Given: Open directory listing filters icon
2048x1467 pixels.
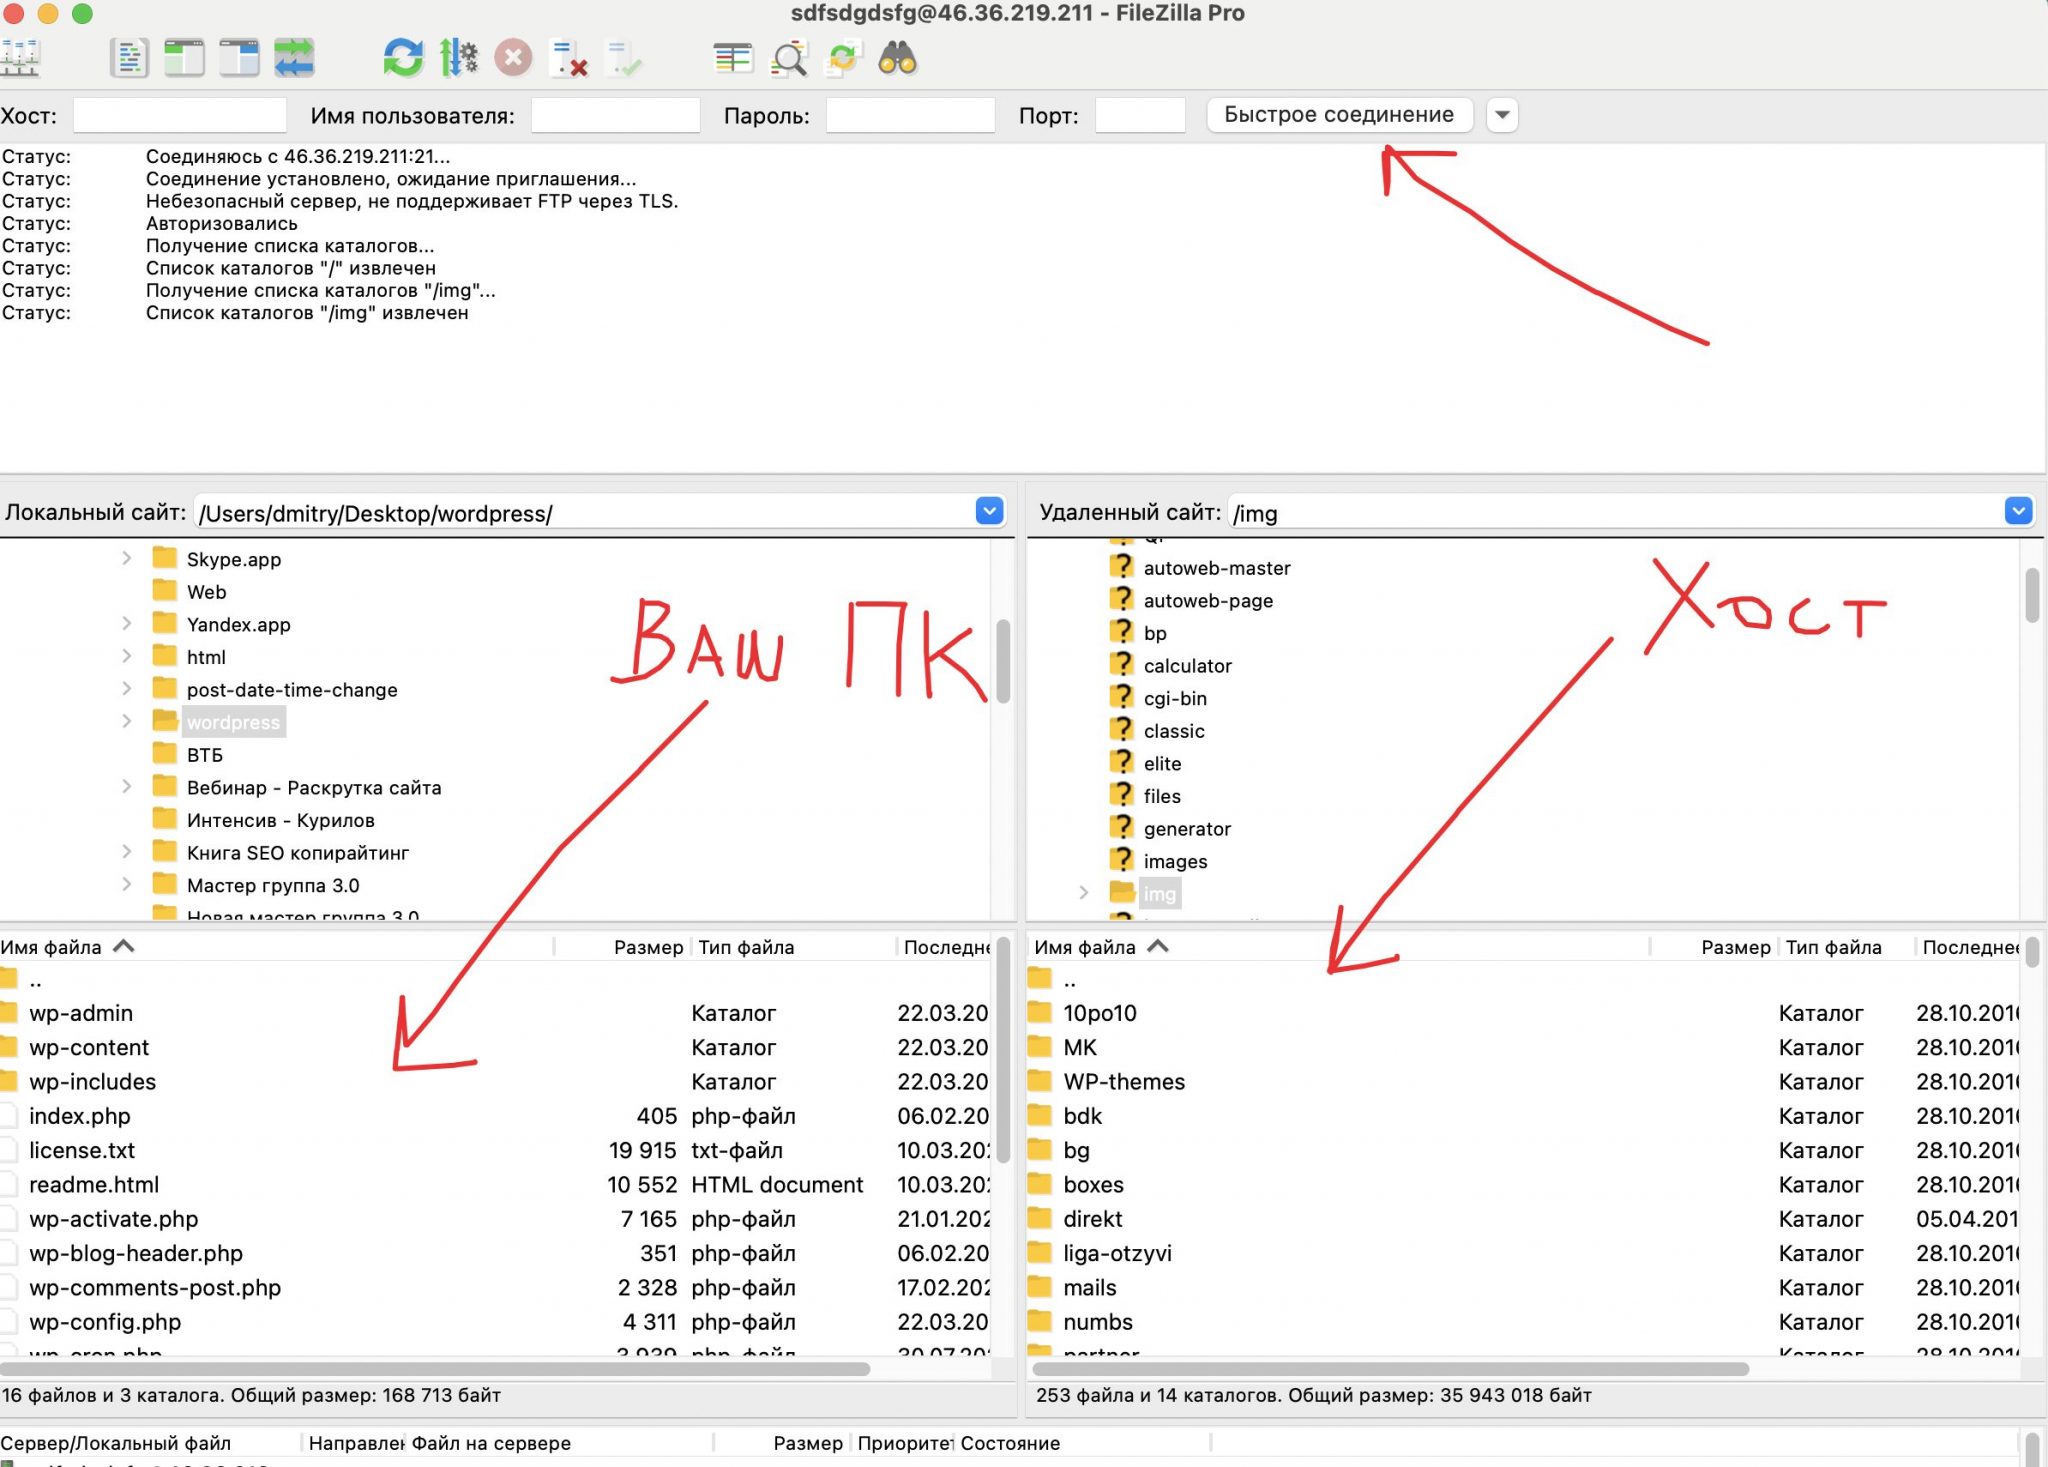Looking at the screenshot, I should tap(733, 58).
